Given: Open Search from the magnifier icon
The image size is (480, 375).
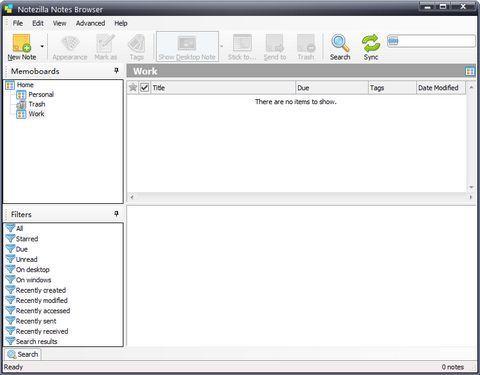Looking at the screenshot, I should (x=340, y=47).
